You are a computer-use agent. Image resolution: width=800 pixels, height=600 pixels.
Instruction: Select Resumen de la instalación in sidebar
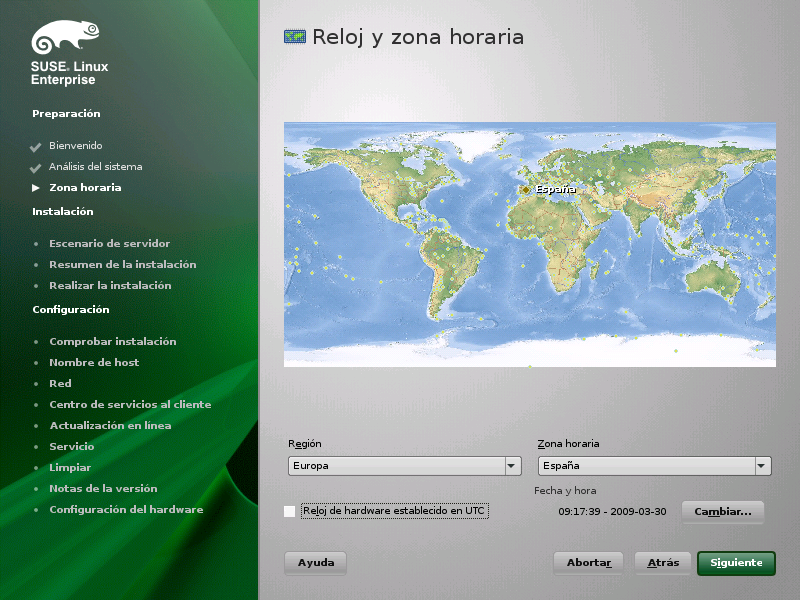[x=122, y=265]
